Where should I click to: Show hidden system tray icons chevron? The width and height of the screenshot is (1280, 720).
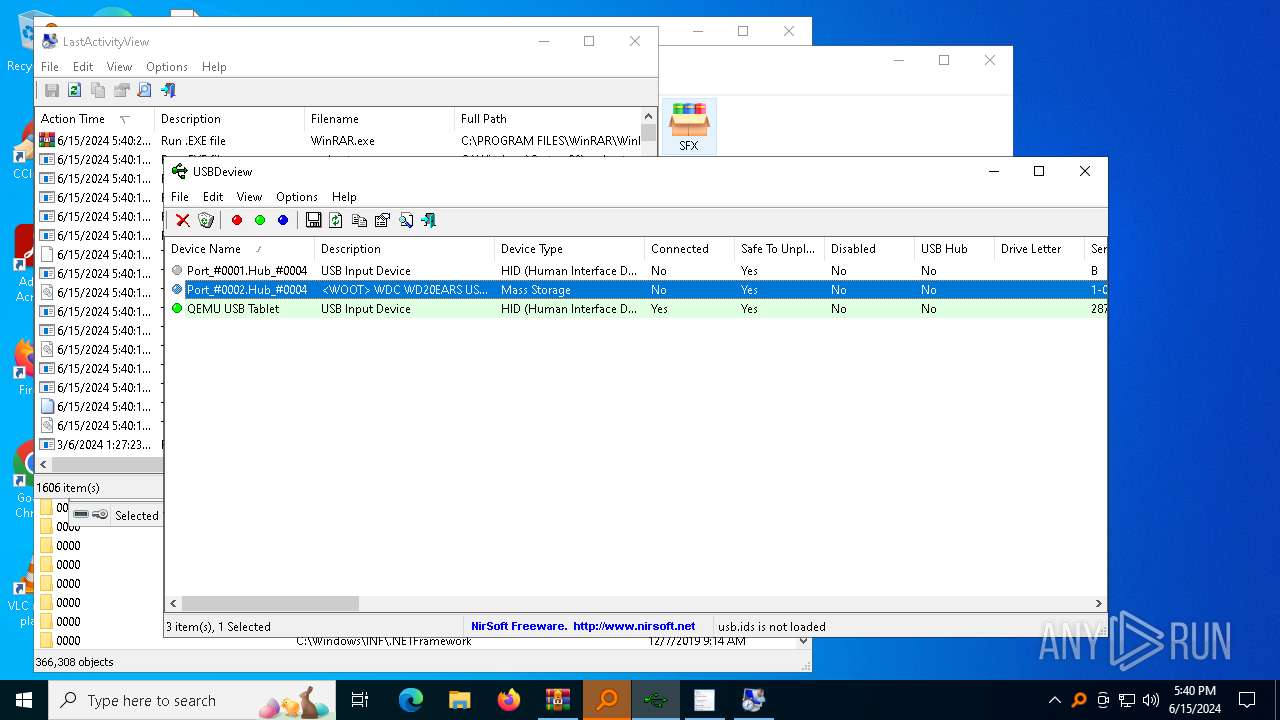point(1054,700)
